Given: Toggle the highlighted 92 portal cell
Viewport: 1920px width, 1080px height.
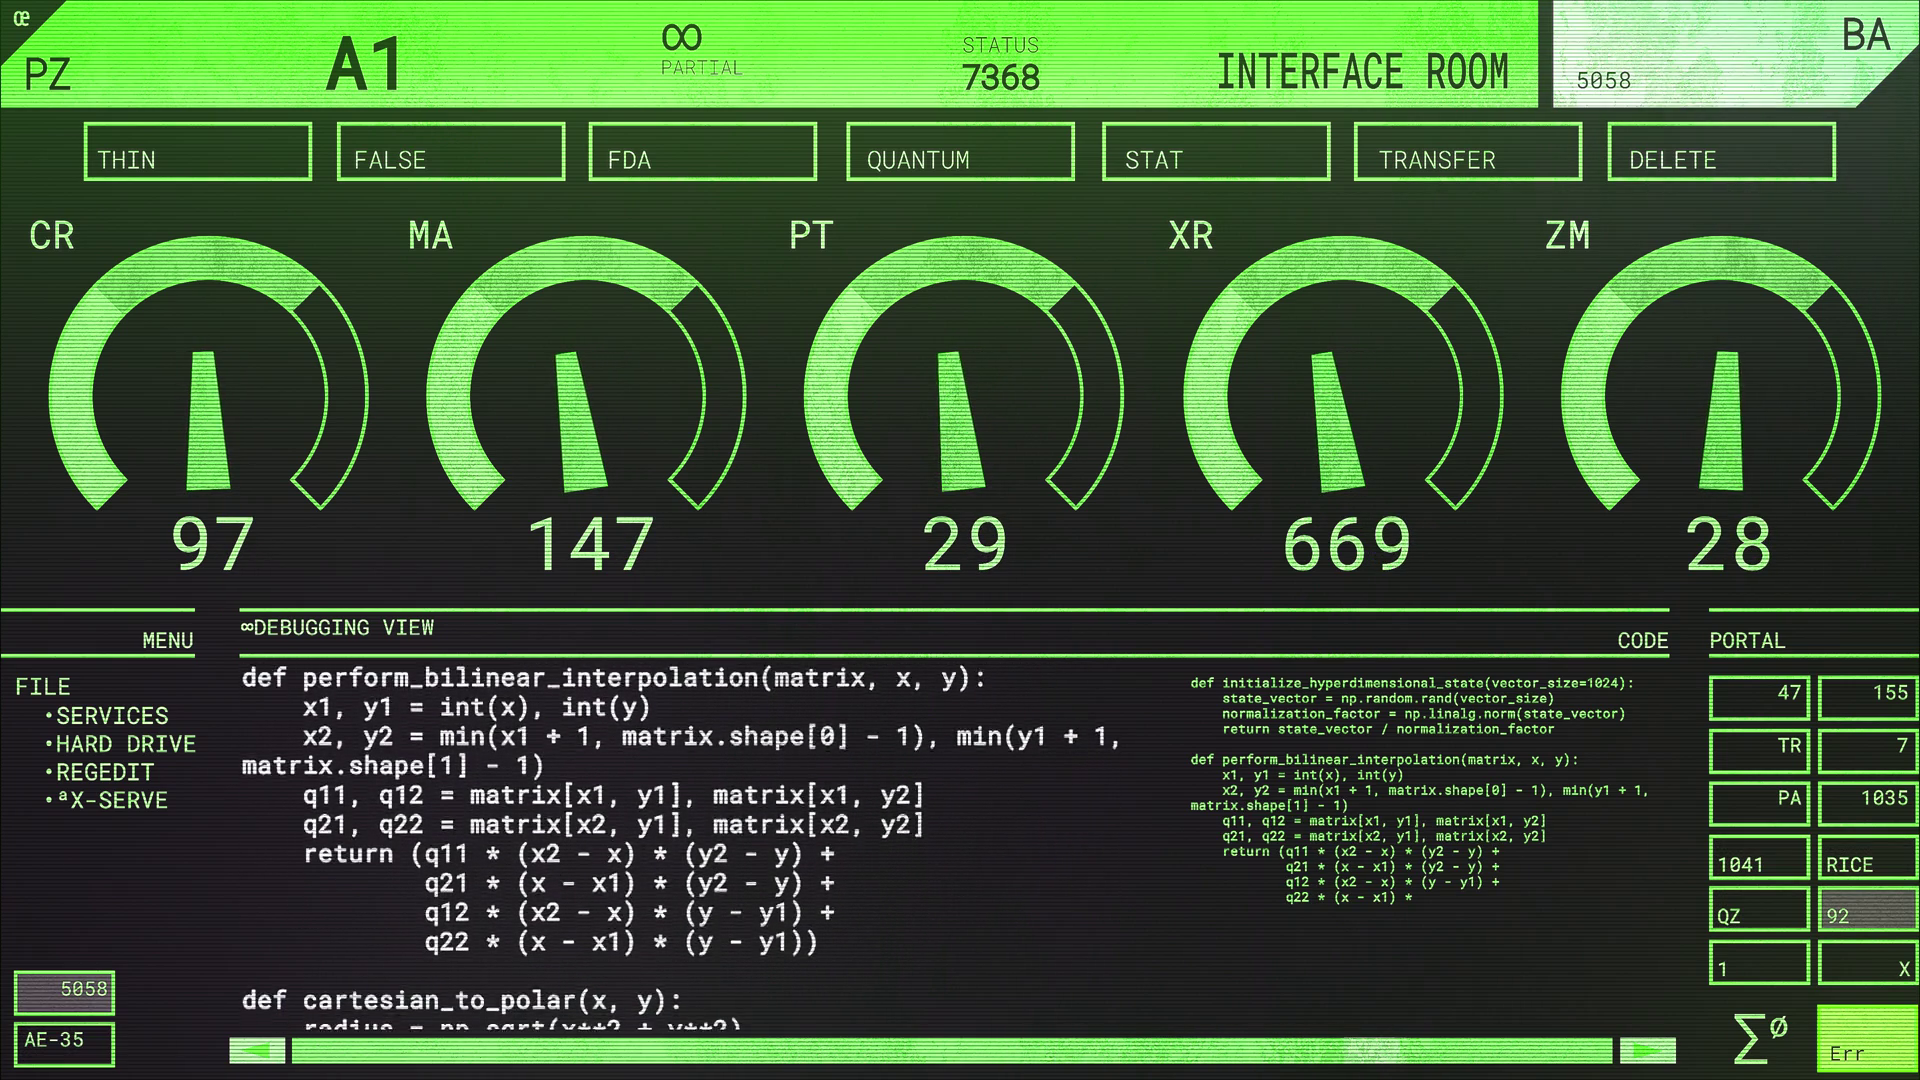Looking at the screenshot, I should [x=1866, y=910].
